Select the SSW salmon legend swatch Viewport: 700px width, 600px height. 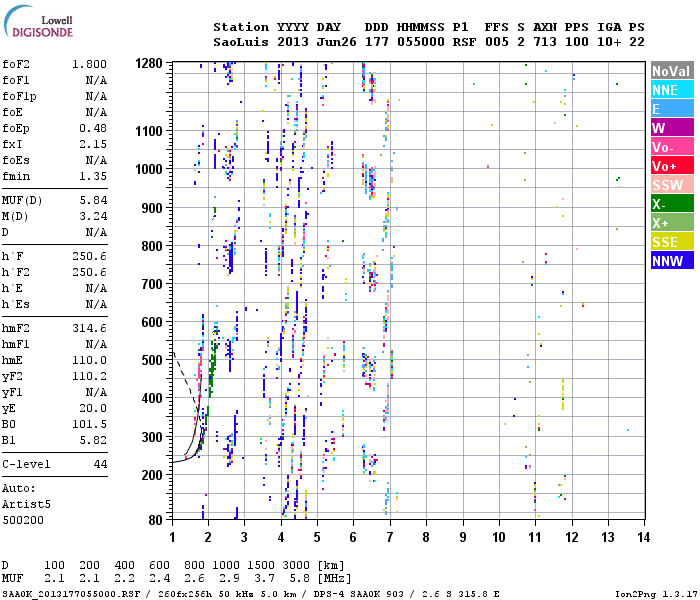(672, 185)
